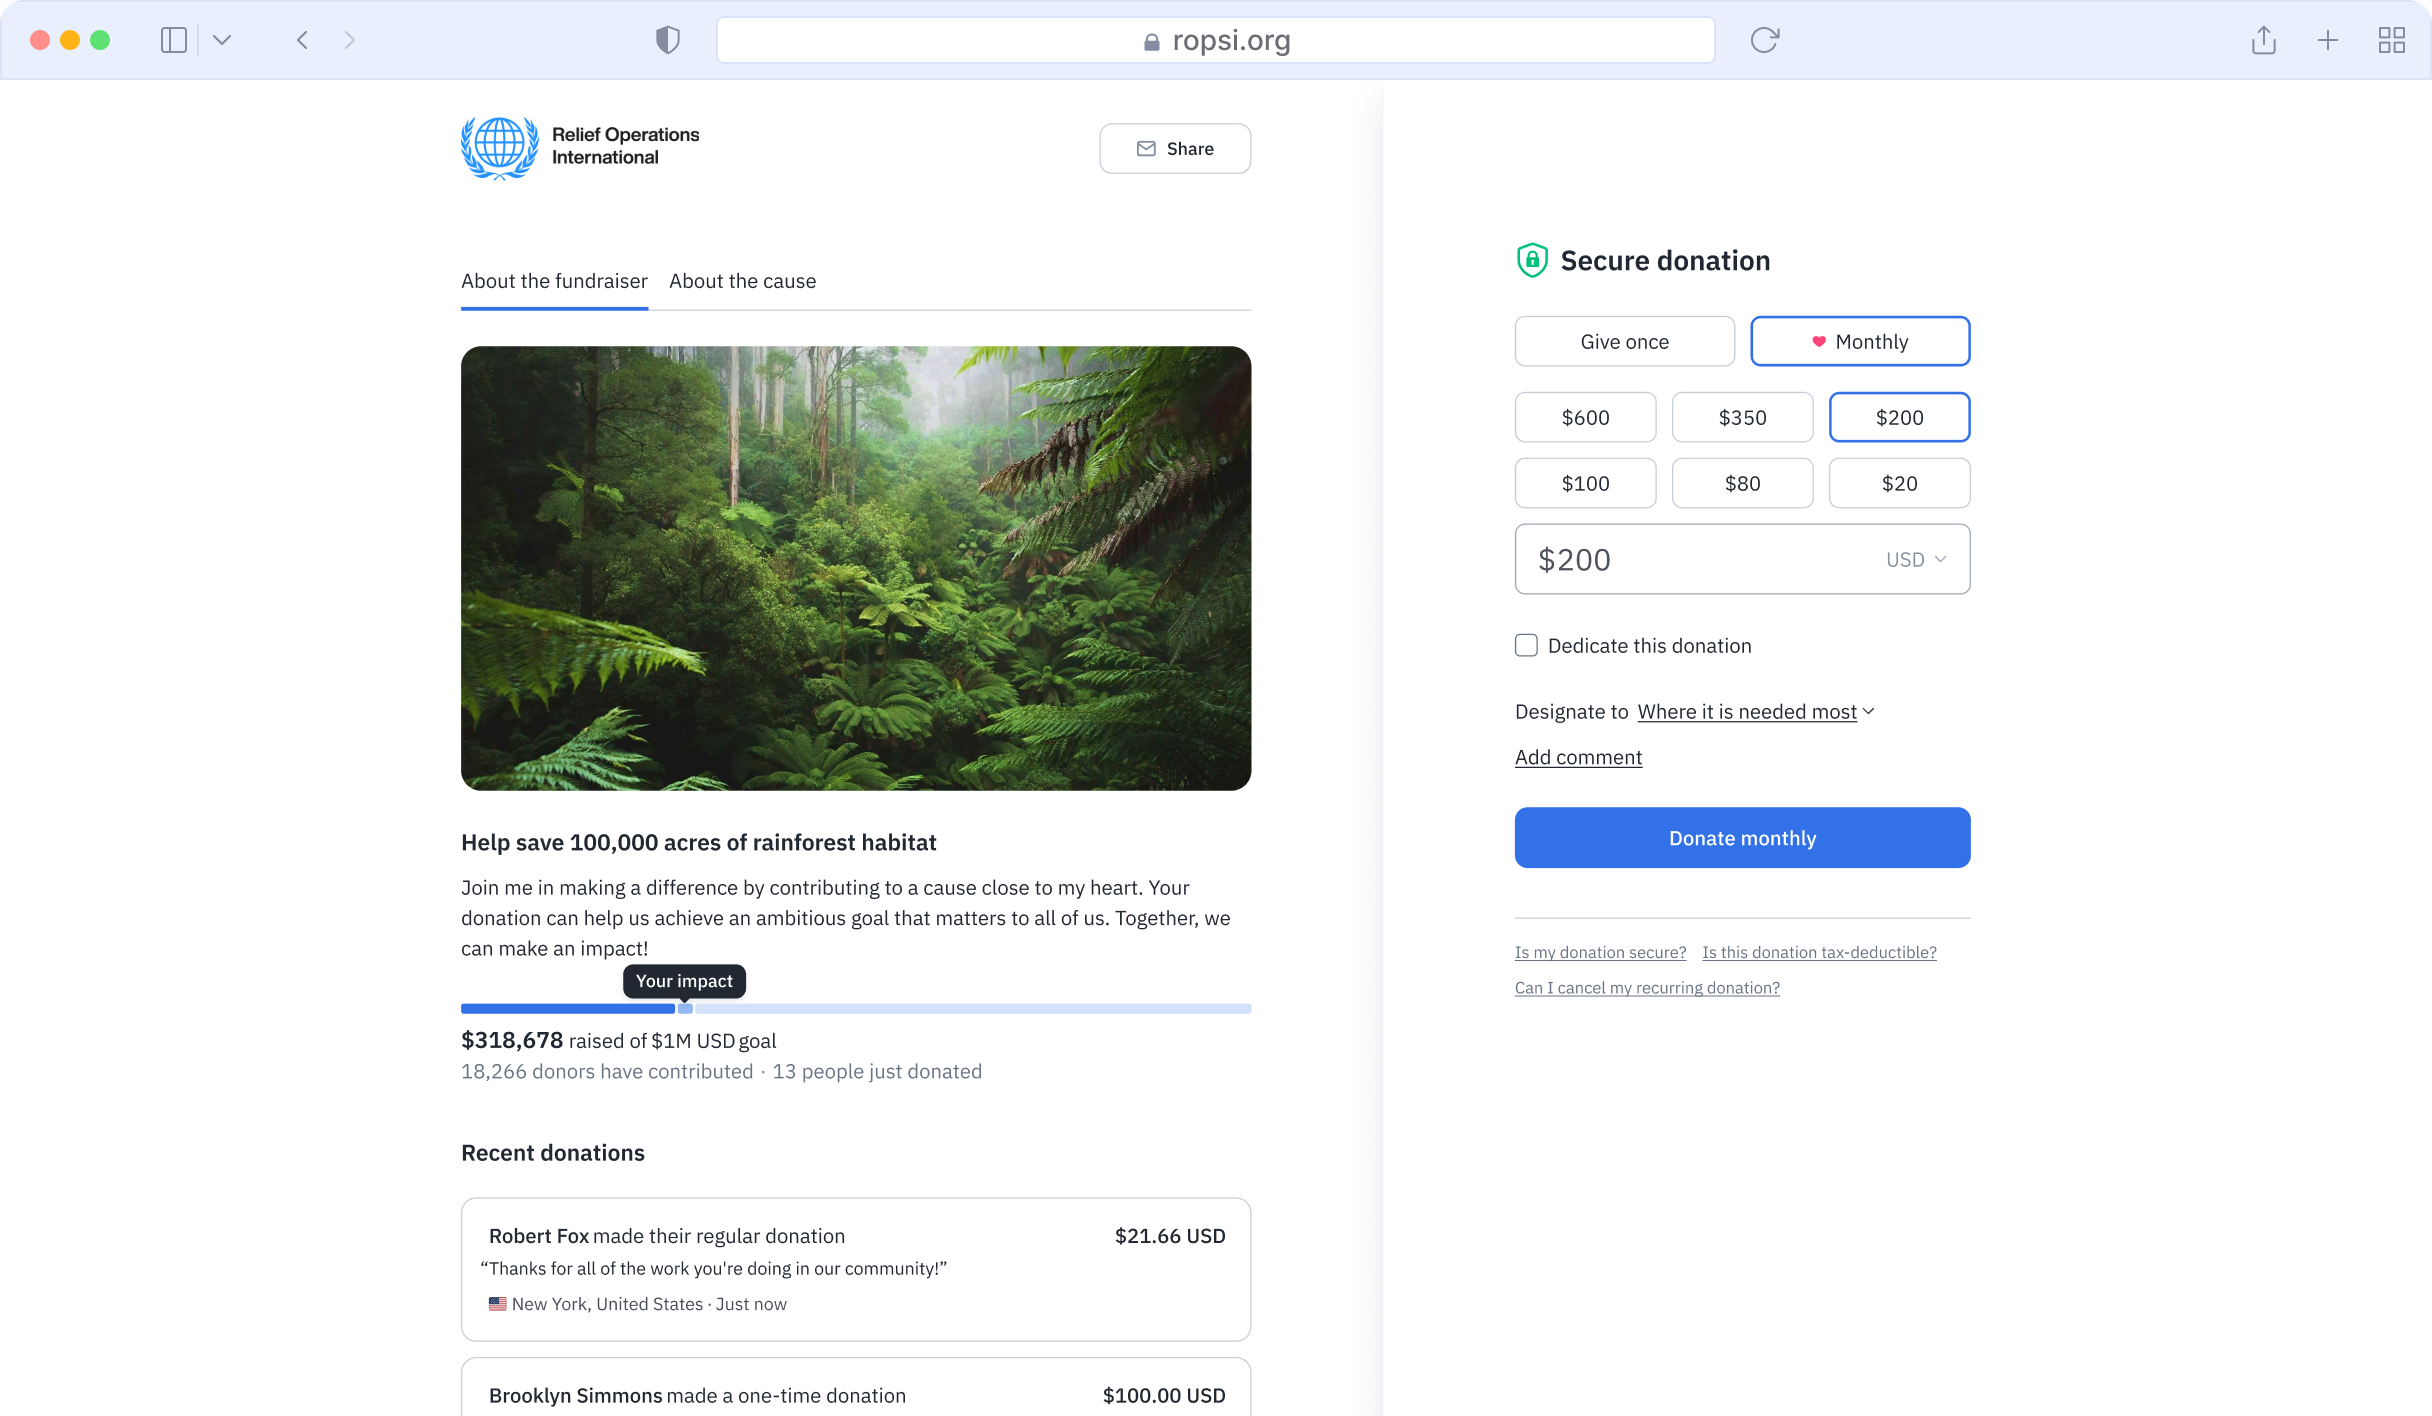Viewport: 2432px width, 1416px height.
Task: Open About the fundraiser tab
Action: point(554,281)
